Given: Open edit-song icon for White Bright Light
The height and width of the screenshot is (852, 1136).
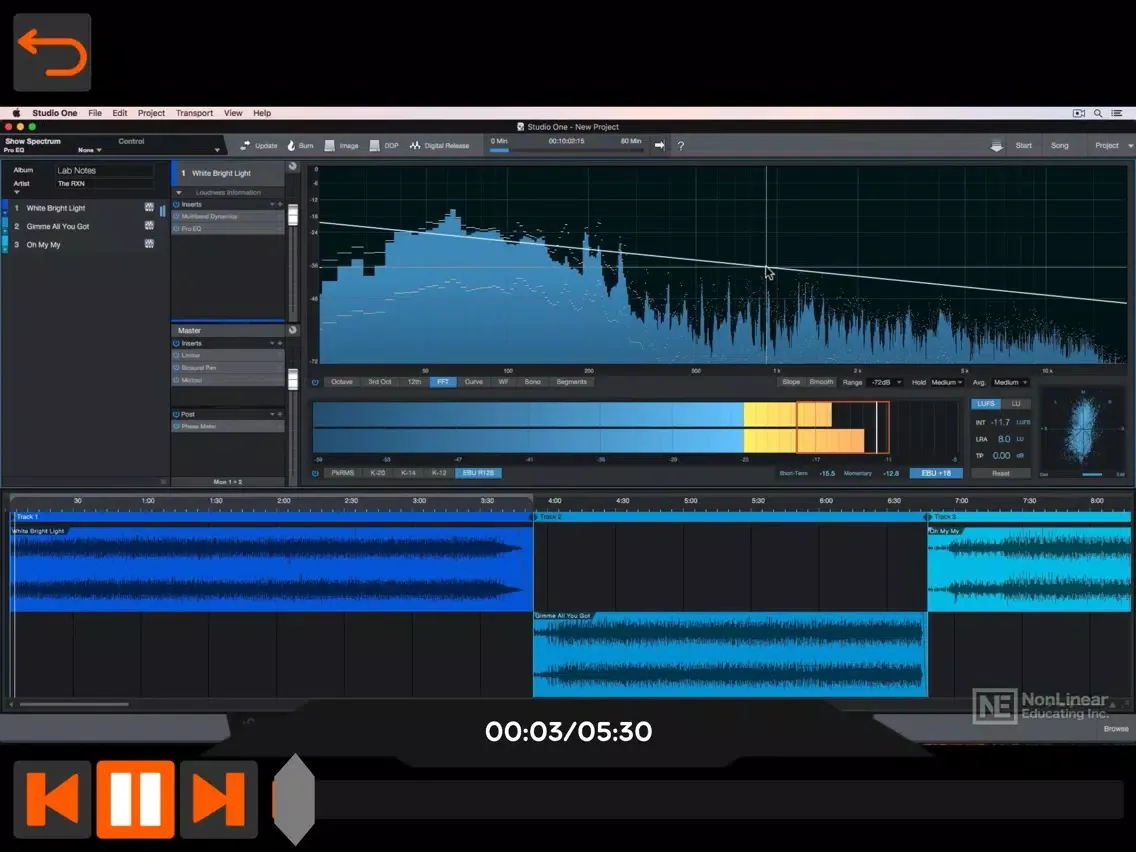Looking at the screenshot, I should point(149,207).
